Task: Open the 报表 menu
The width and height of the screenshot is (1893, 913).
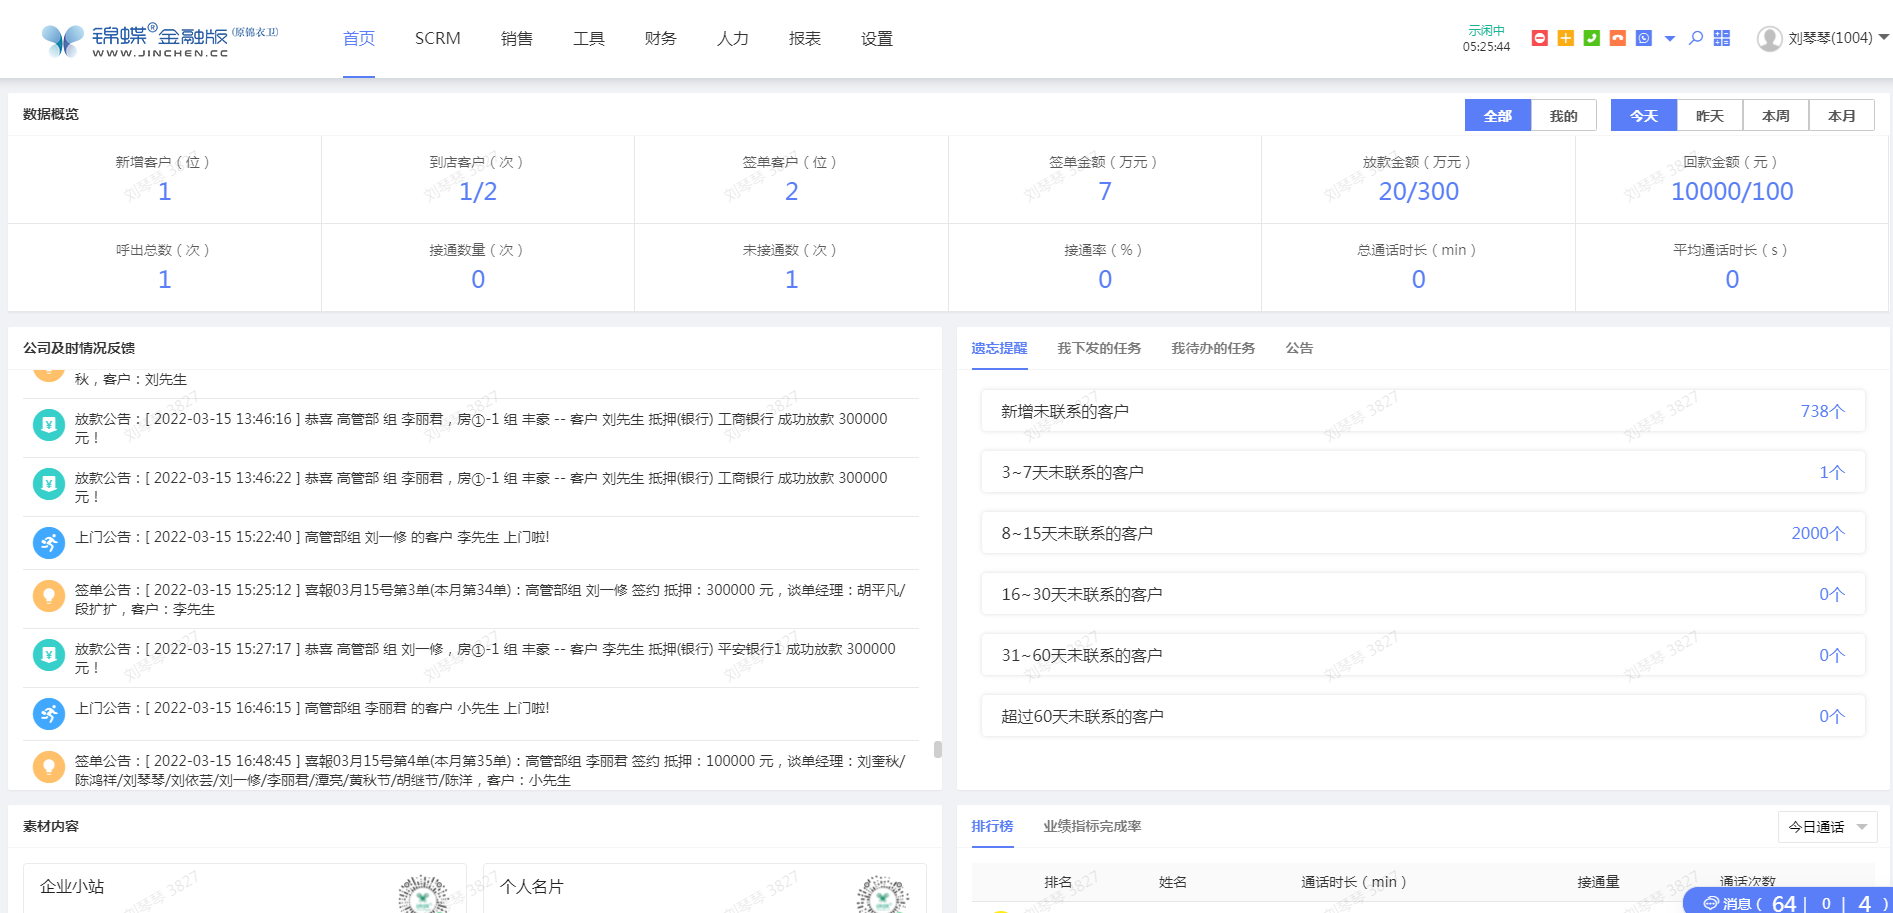Action: point(805,38)
